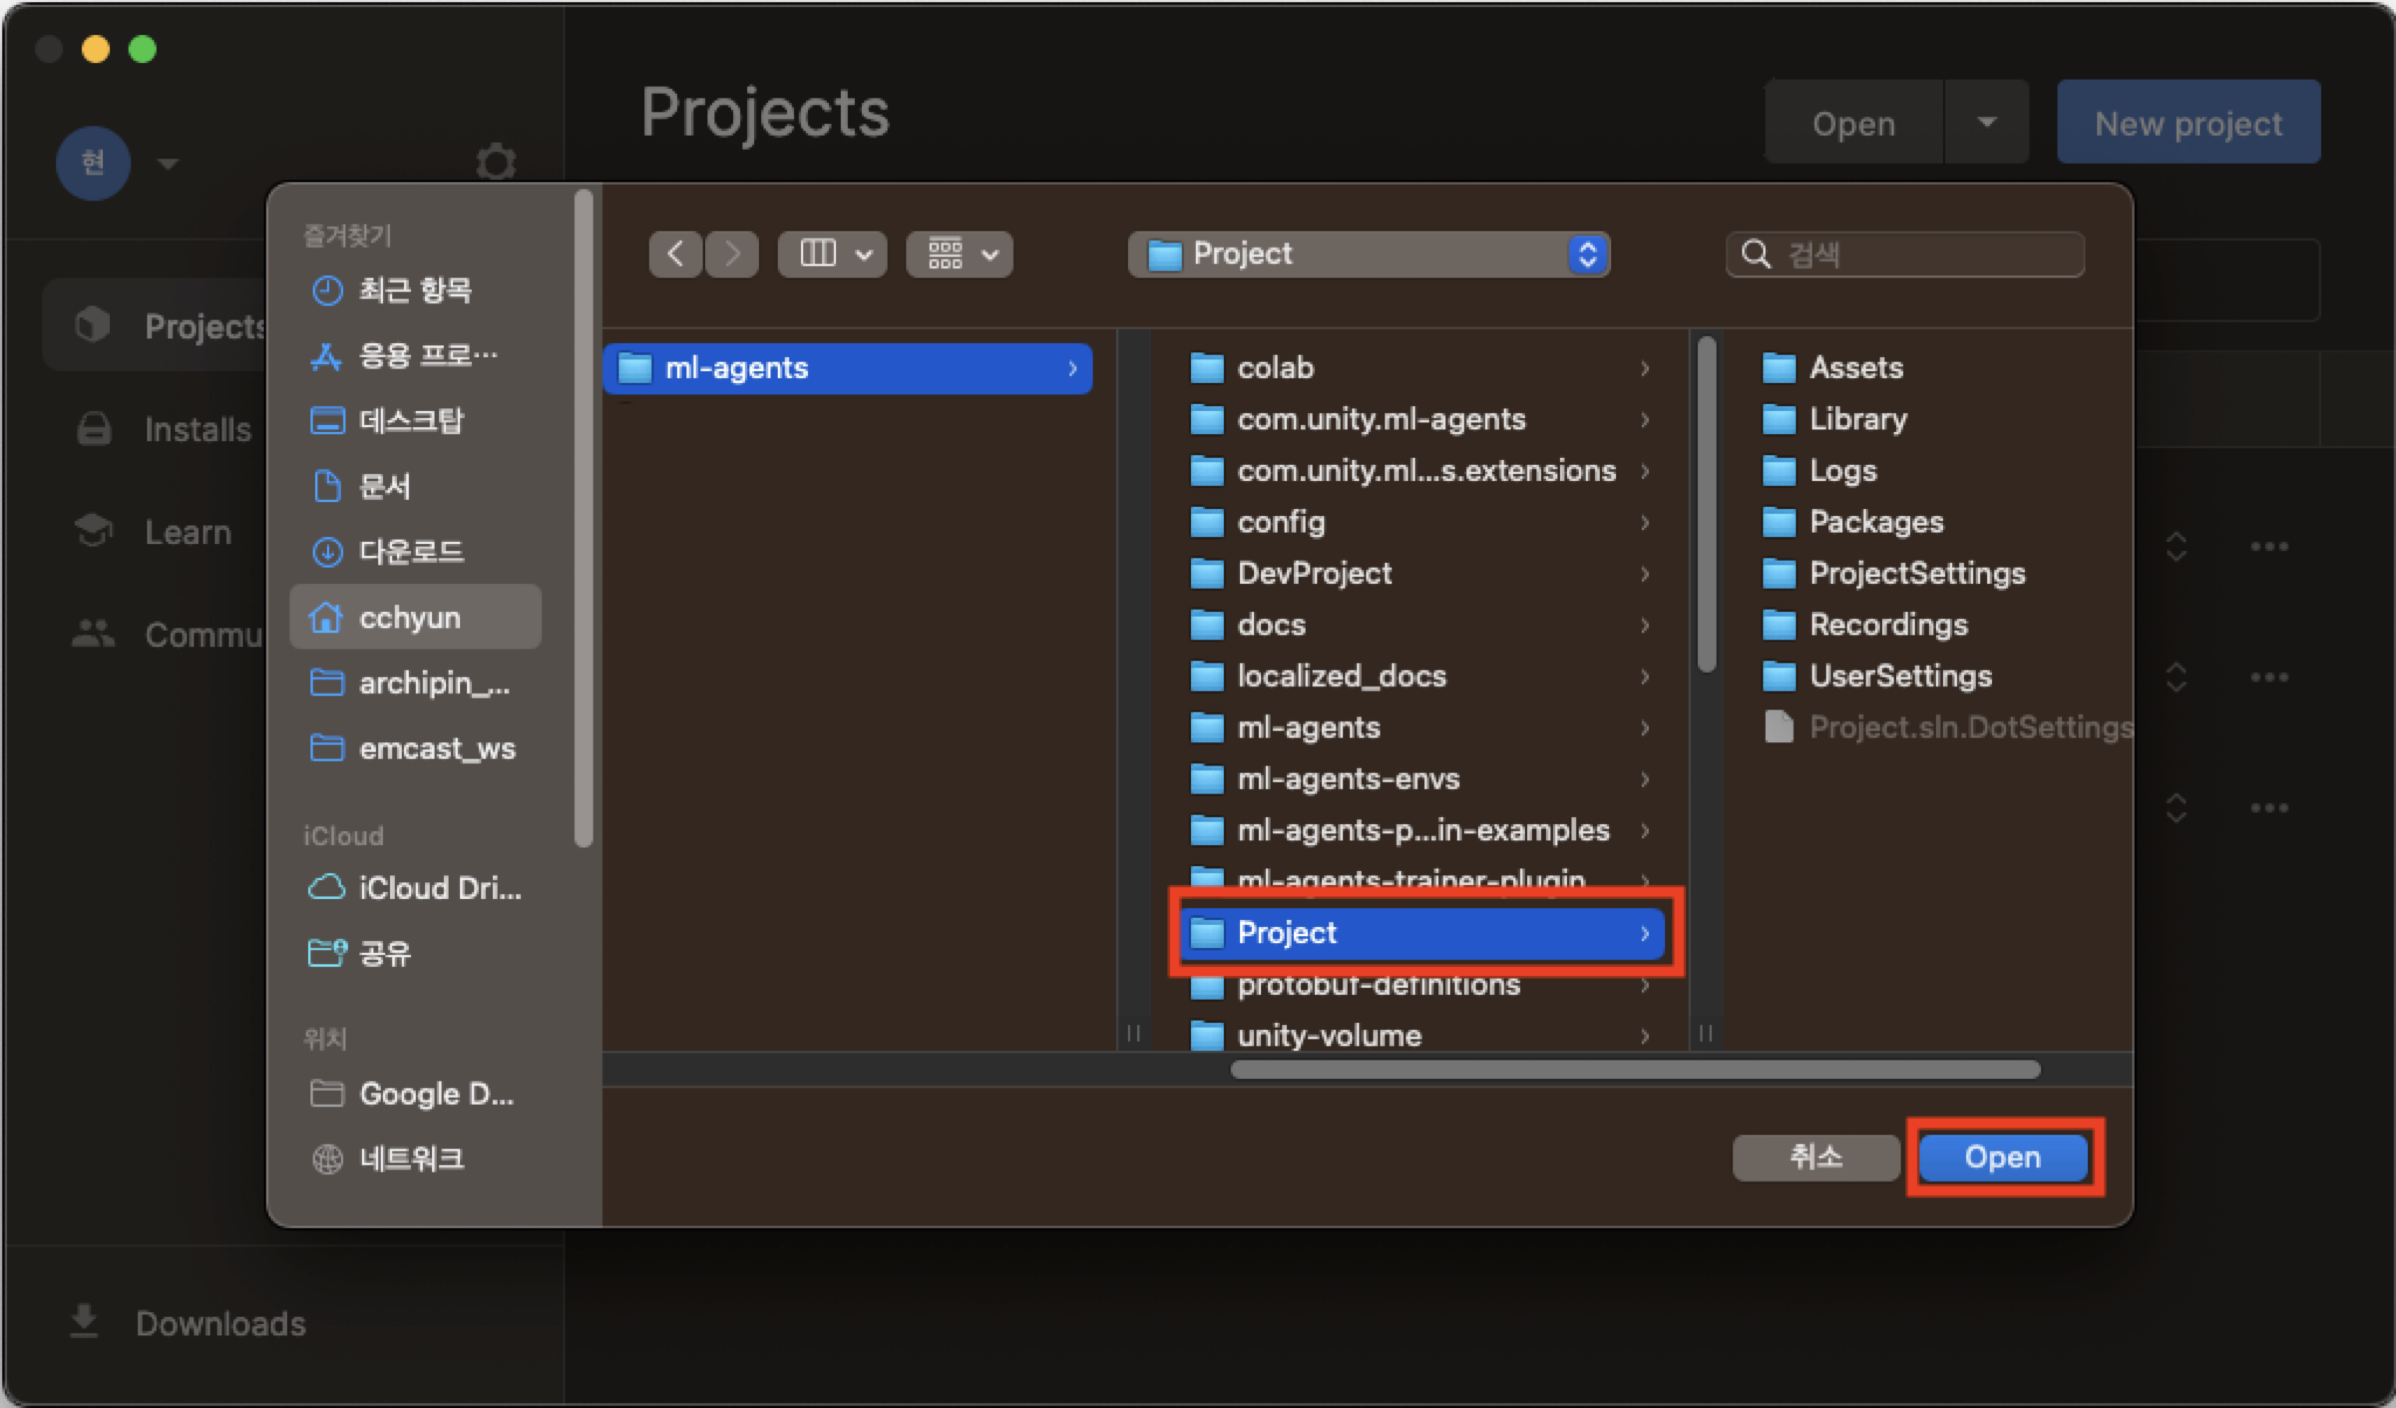The image size is (2396, 1408).
Task: Expand the Open button dropdown arrow
Action: click(x=1986, y=123)
